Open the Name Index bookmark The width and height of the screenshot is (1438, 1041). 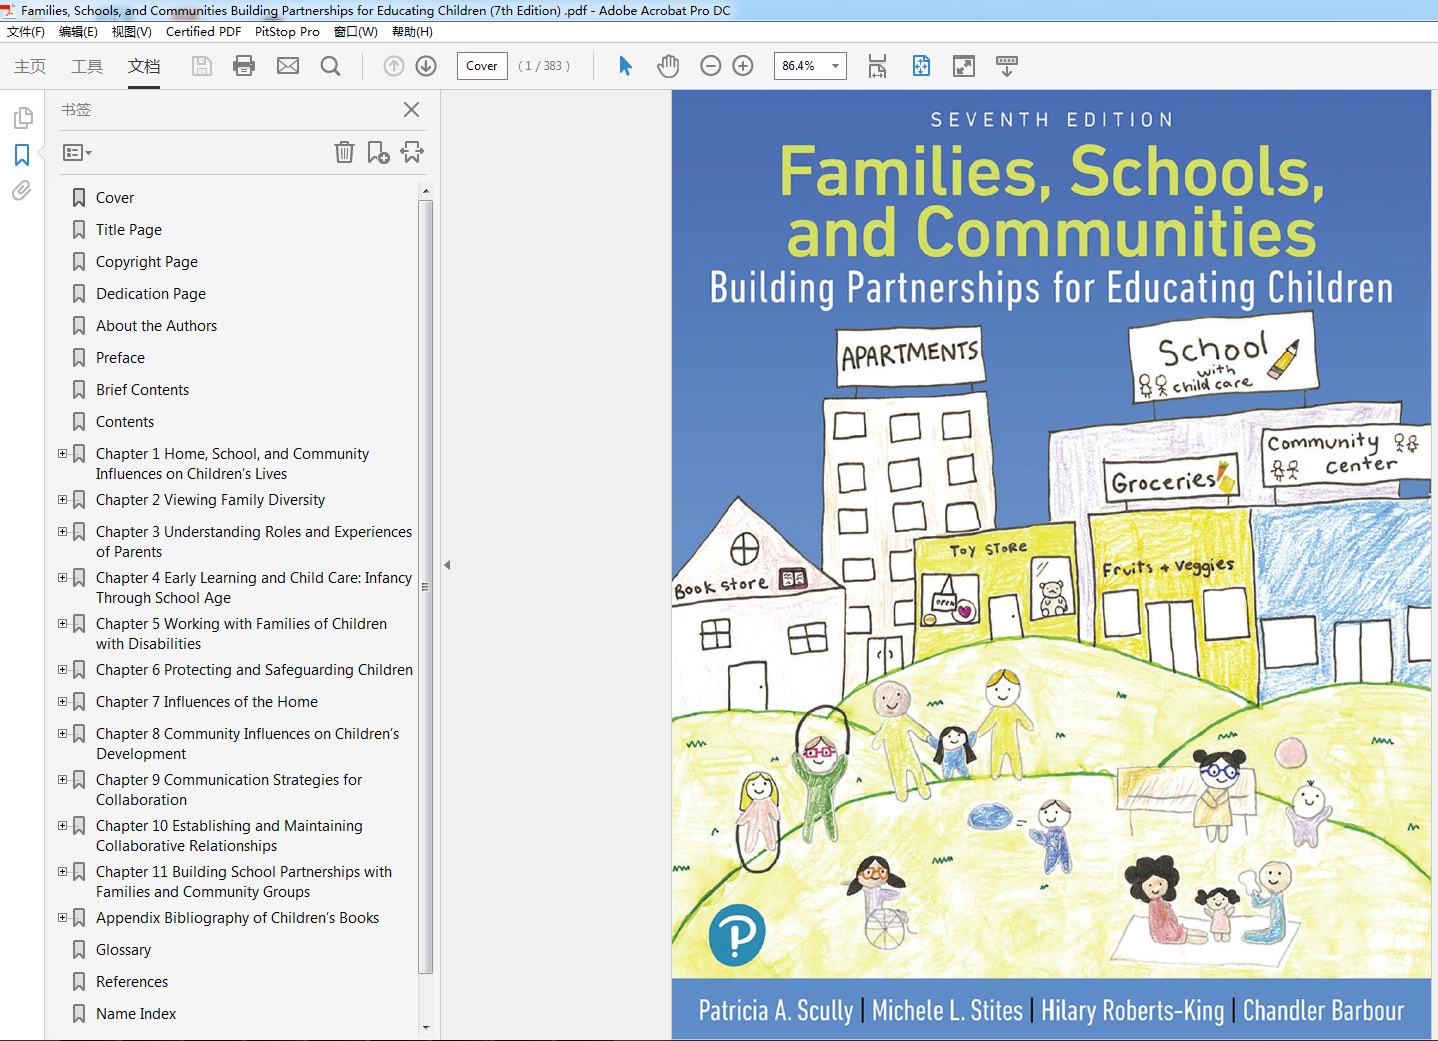pyautogui.click(x=136, y=1014)
